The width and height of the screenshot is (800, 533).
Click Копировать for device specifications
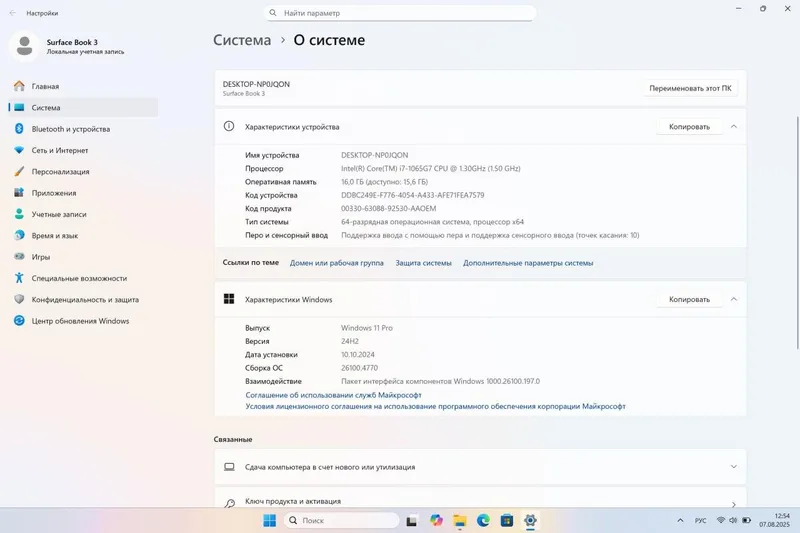click(x=689, y=126)
